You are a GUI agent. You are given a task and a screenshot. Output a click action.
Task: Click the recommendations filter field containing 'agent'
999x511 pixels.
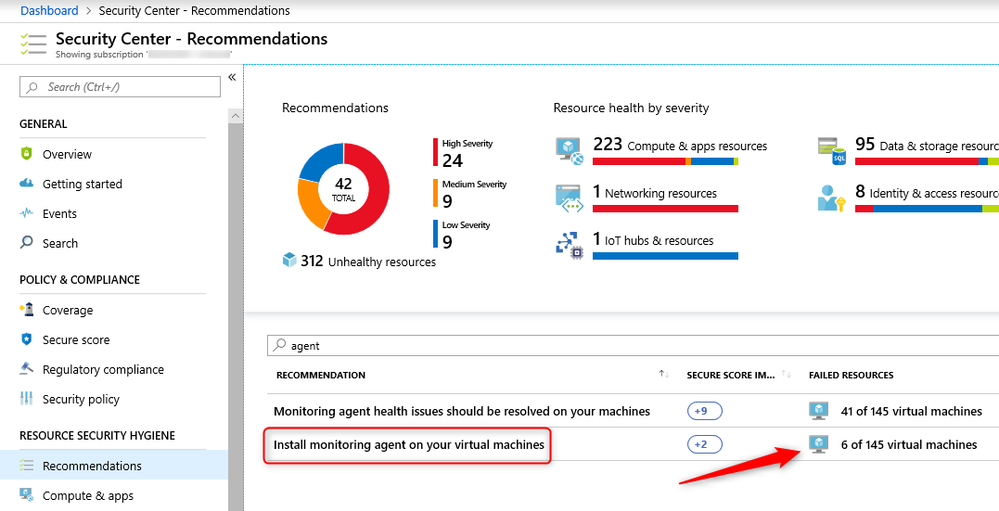tap(632, 345)
